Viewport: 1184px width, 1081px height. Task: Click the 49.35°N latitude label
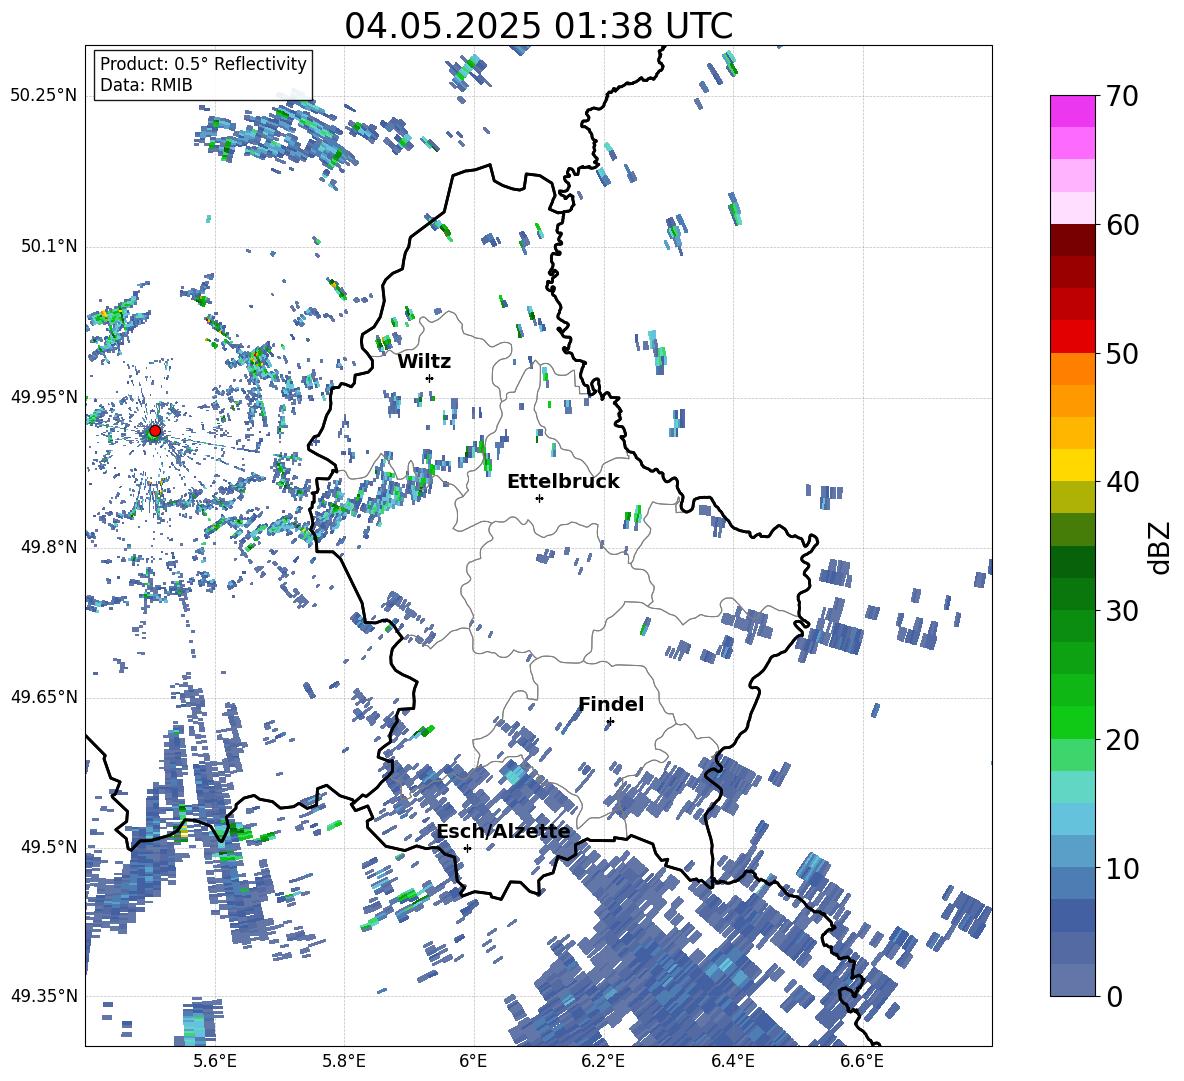point(44,996)
